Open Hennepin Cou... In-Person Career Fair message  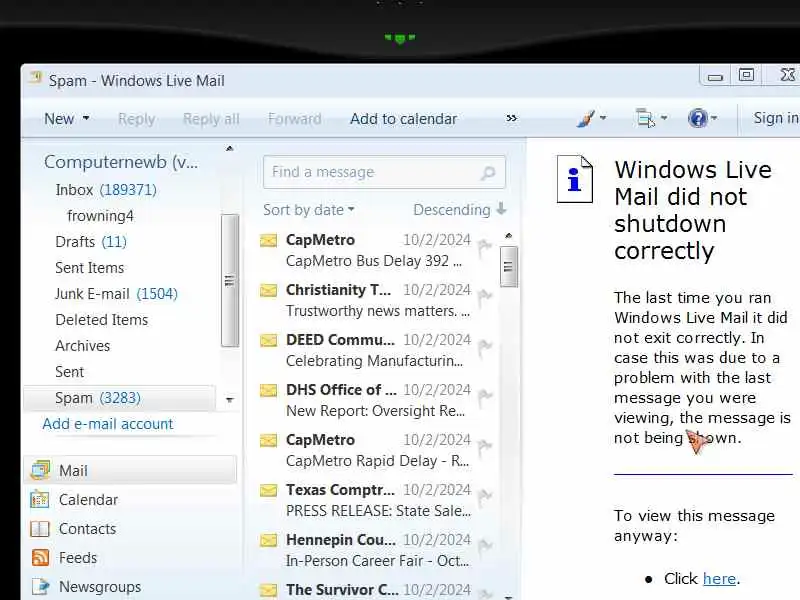378,551
